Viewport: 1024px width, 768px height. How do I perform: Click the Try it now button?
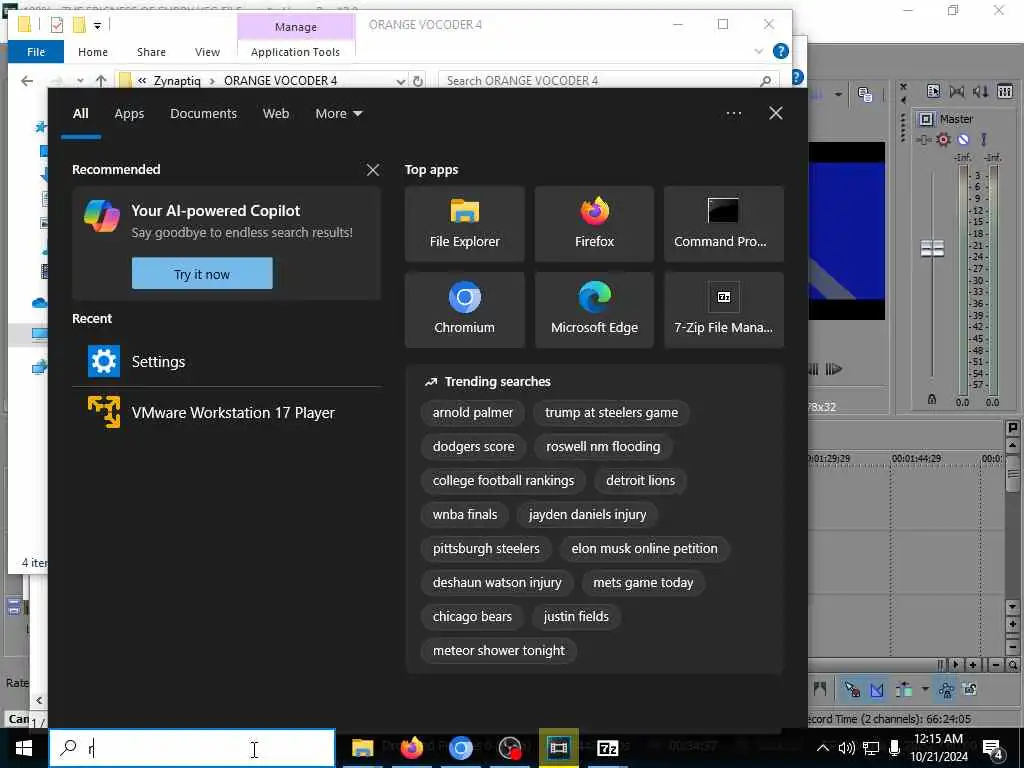(x=202, y=274)
